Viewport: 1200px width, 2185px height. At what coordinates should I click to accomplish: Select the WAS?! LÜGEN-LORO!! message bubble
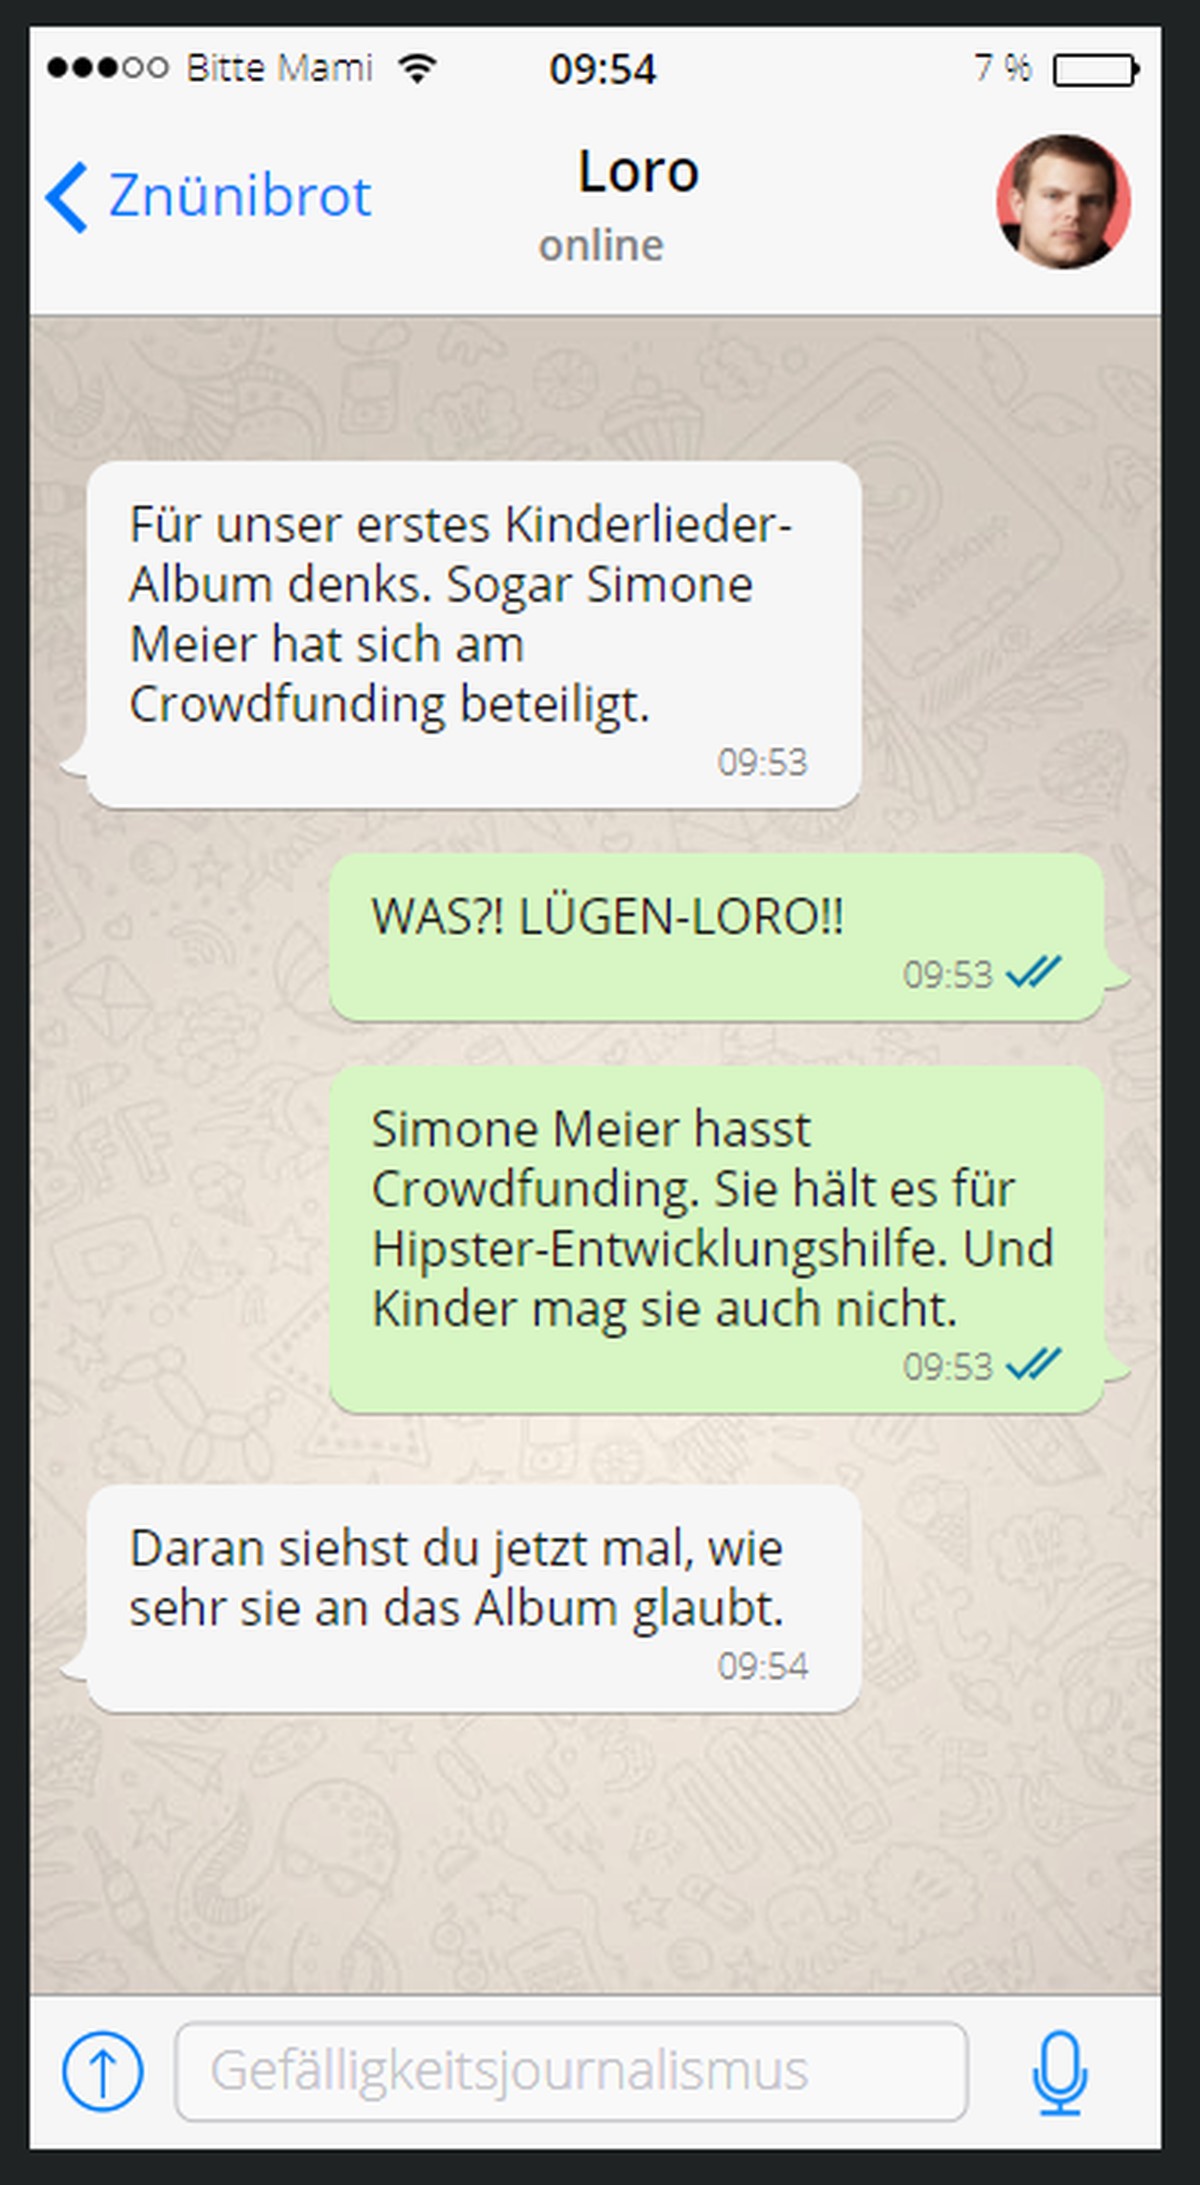(x=729, y=937)
